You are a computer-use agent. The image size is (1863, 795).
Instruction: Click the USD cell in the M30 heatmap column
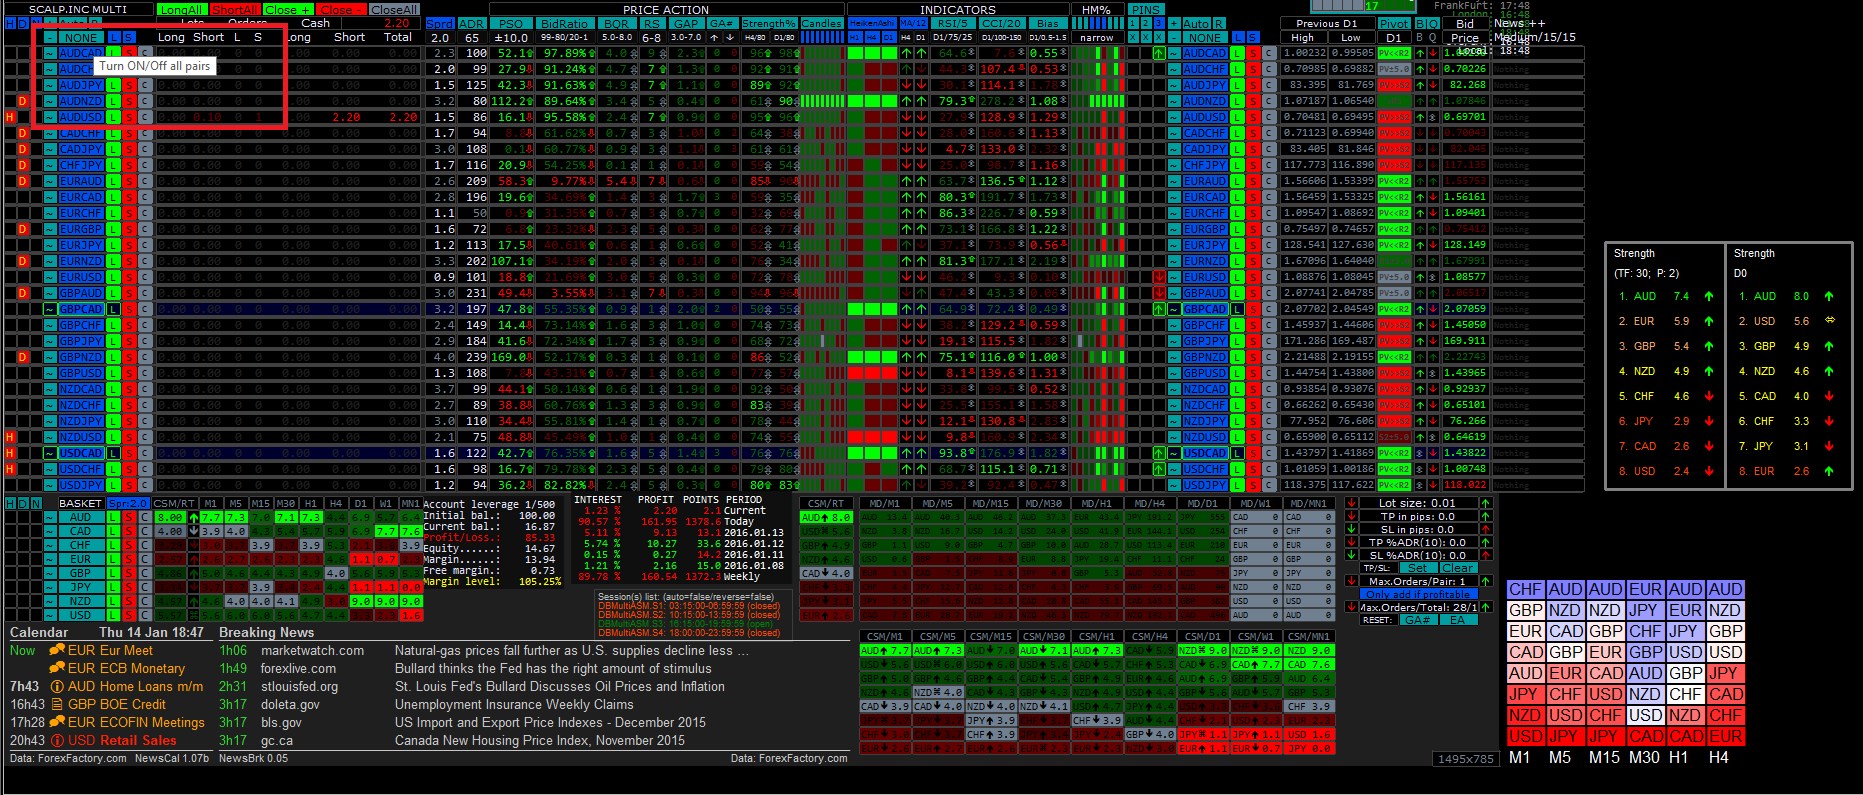(x=1645, y=715)
